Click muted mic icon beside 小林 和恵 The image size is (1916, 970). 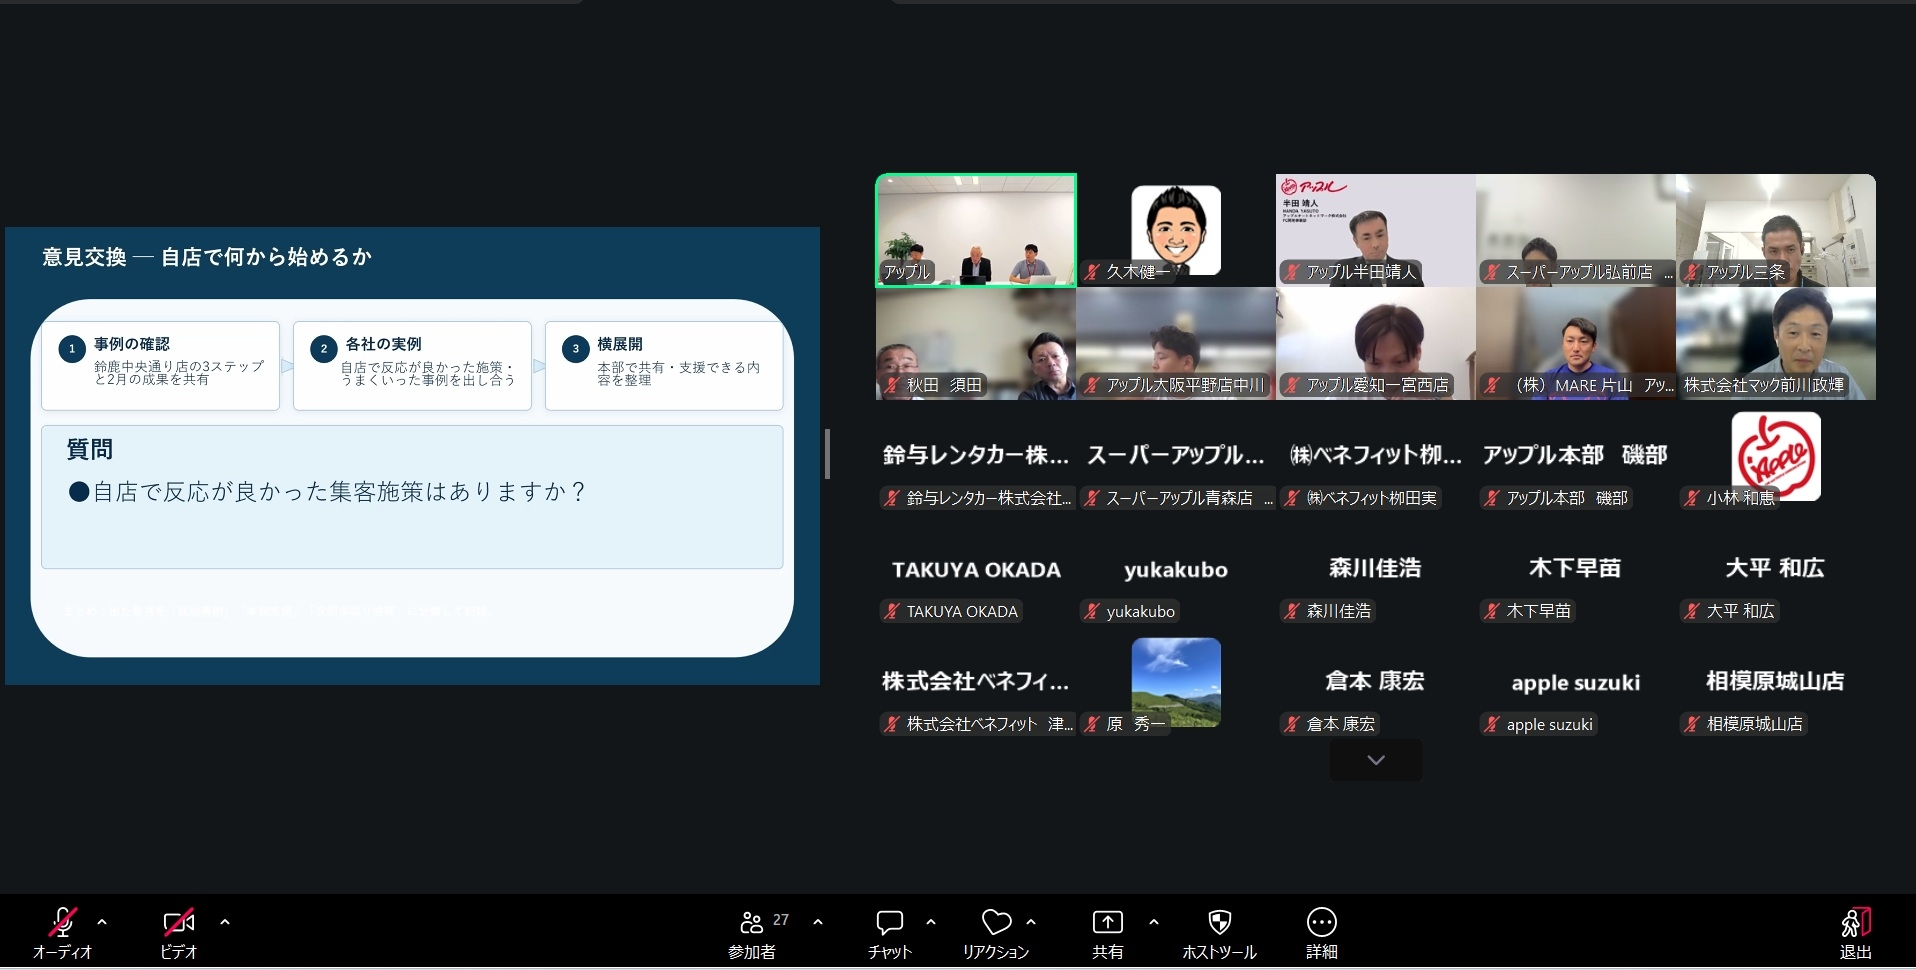[x=1692, y=498]
